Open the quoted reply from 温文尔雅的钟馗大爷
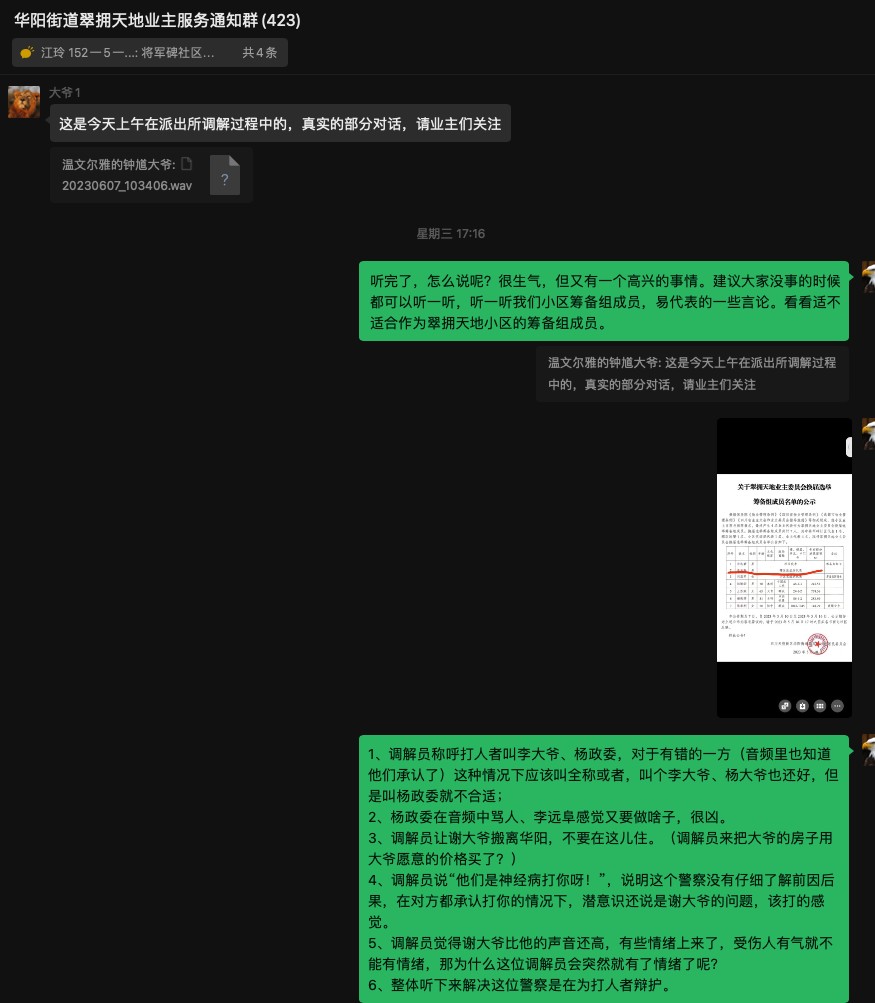 (x=692, y=373)
